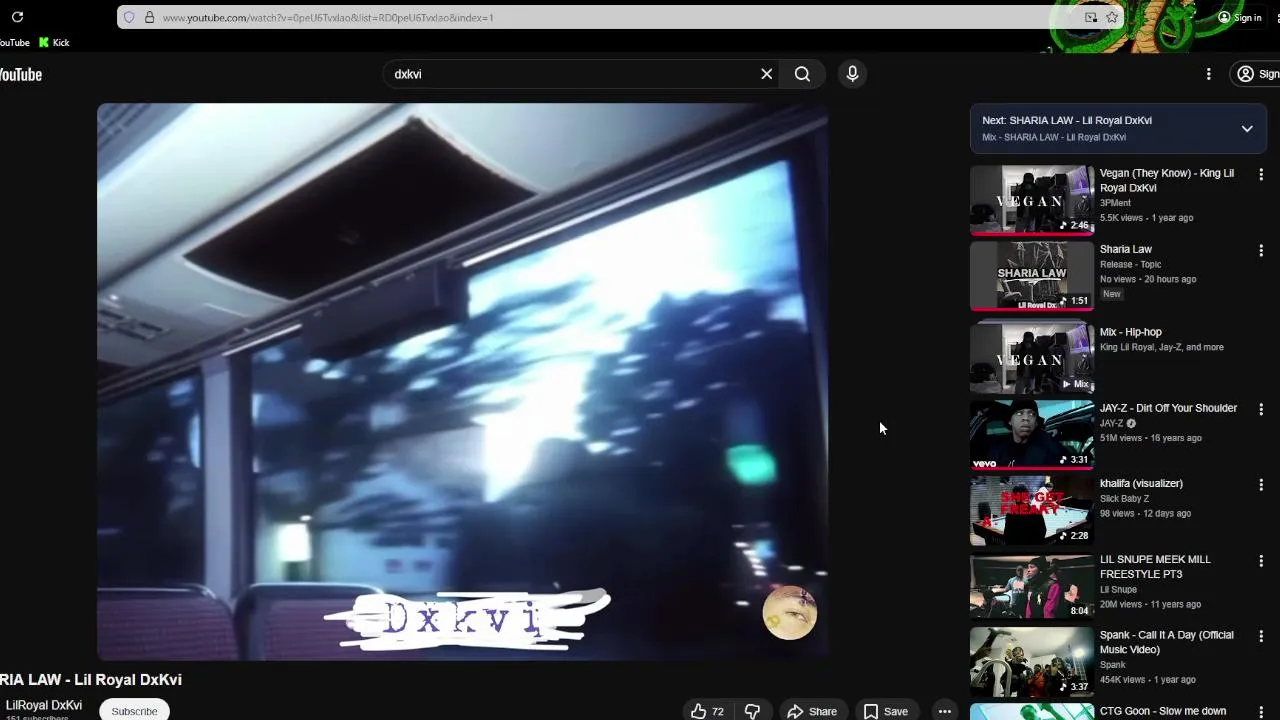Start voice search with the microphone icon
The image size is (1280, 720).
tap(852, 74)
